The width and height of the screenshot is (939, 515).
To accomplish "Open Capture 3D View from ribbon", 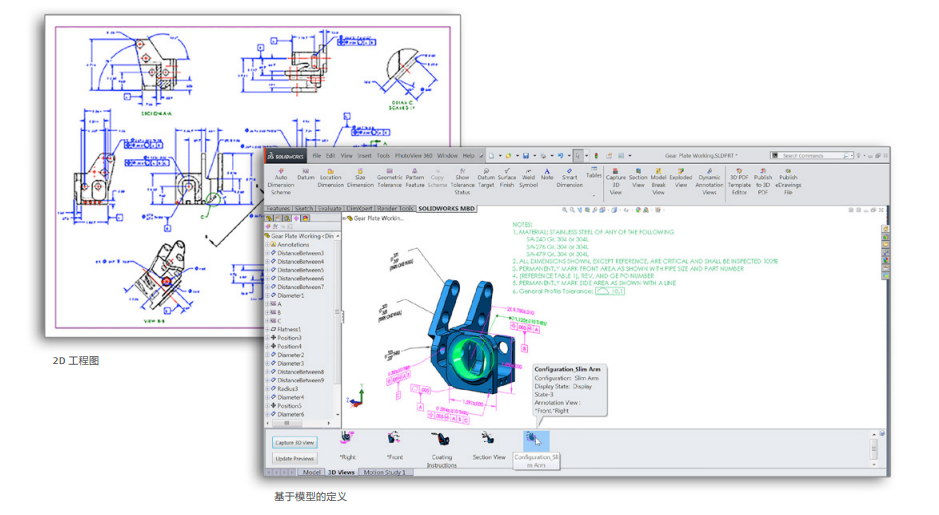I will point(615,179).
